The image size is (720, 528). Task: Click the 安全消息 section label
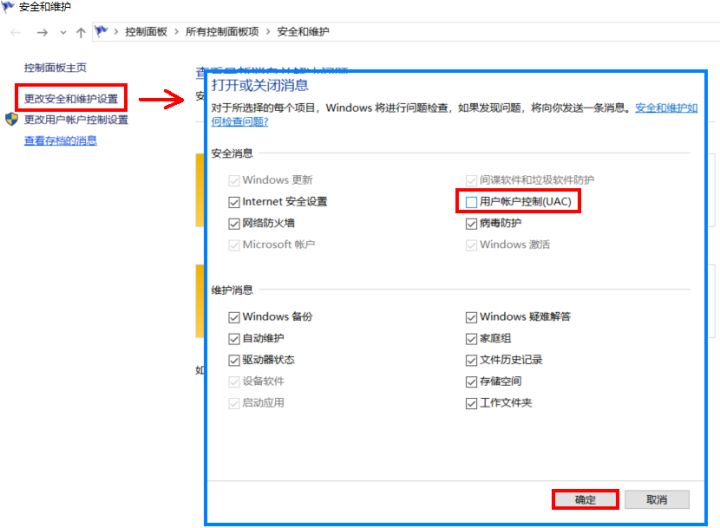click(x=232, y=153)
